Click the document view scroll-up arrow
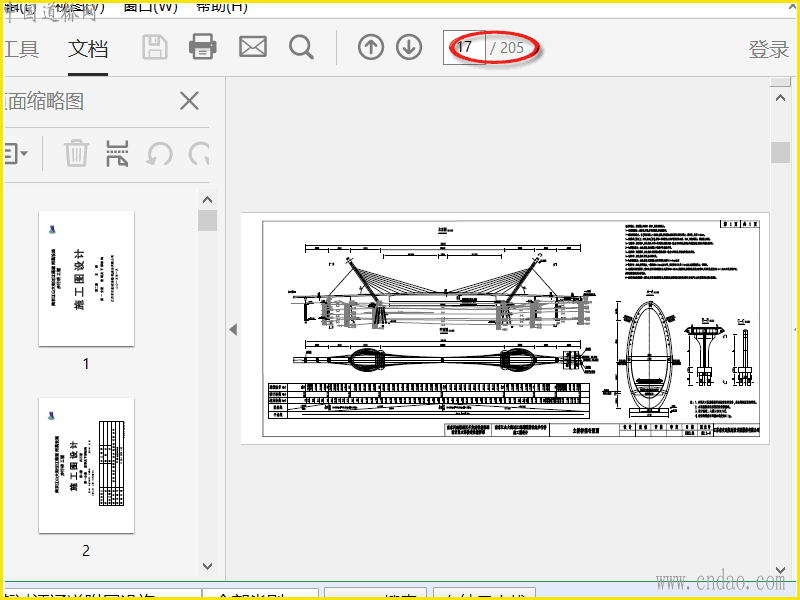Viewport: 800px width, 600px height. pos(780,97)
